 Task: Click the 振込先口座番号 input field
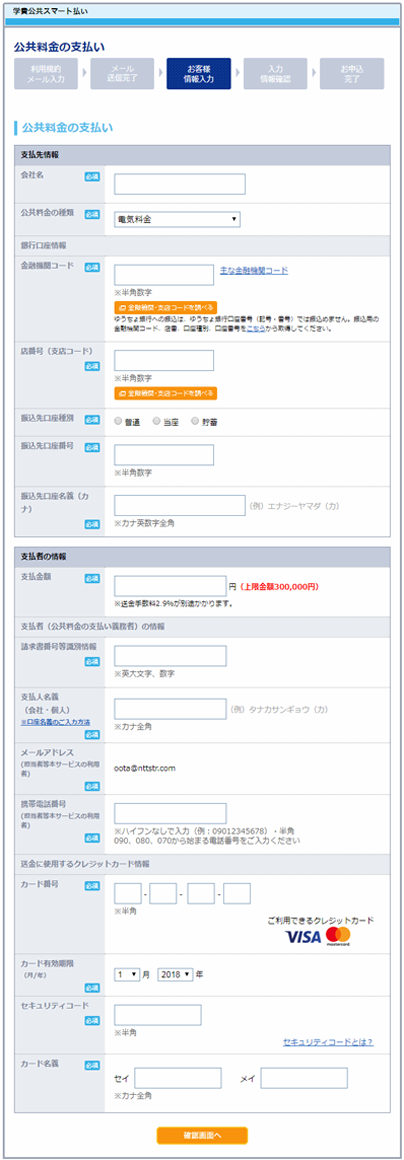pyautogui.click(x=164, y=455)
